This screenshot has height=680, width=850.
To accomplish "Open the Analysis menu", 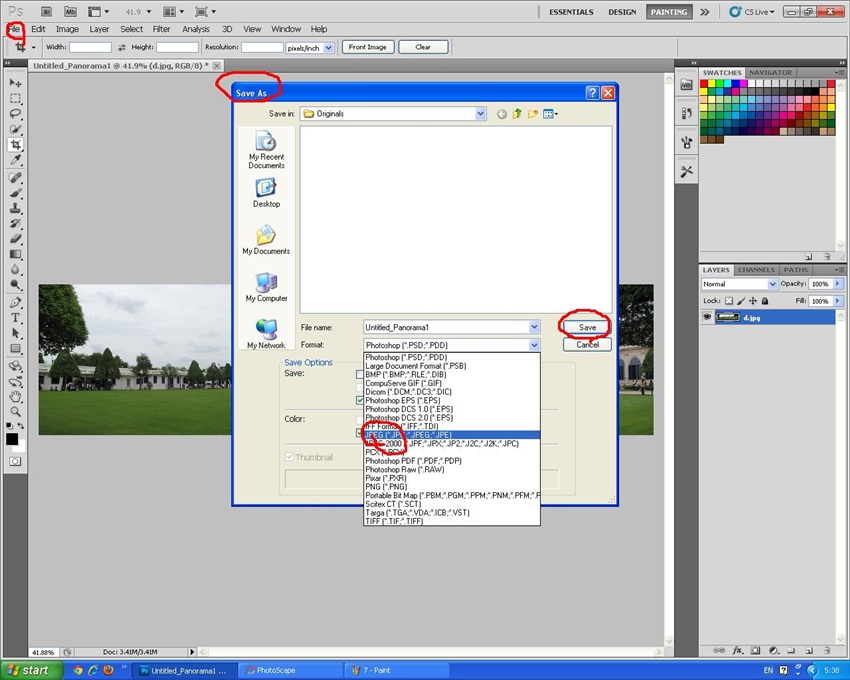I will click(x=196, y=29).
